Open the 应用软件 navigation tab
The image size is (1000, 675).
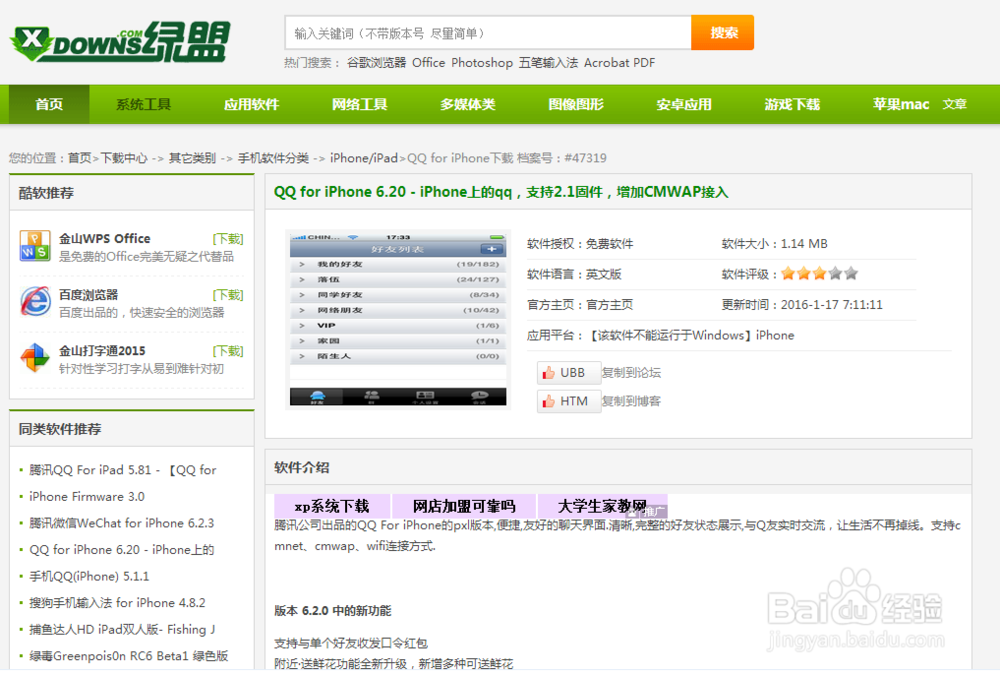pos(251,104)
